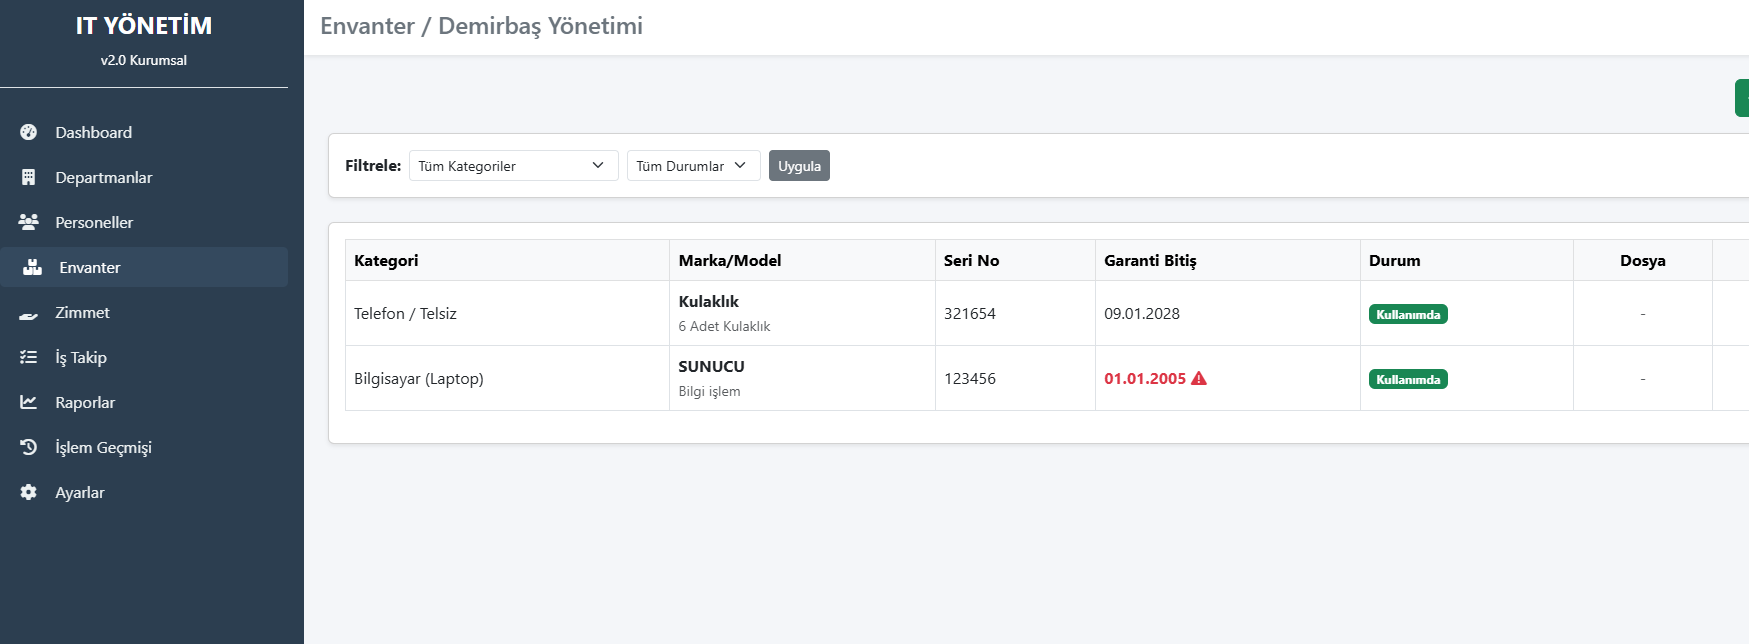Click the red warranty warning triangle icon
This screenshot has height=644, width=1749.
click(1199, 378)
